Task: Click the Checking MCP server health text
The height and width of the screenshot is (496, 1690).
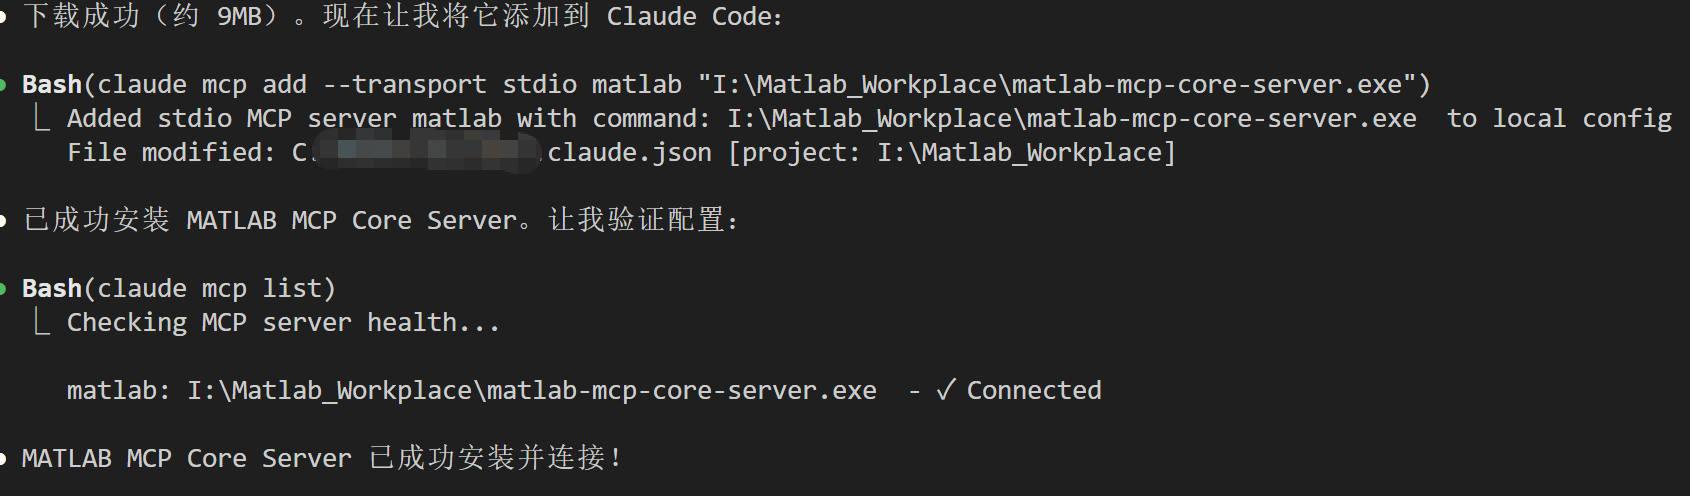Action: tap(283, 322)
